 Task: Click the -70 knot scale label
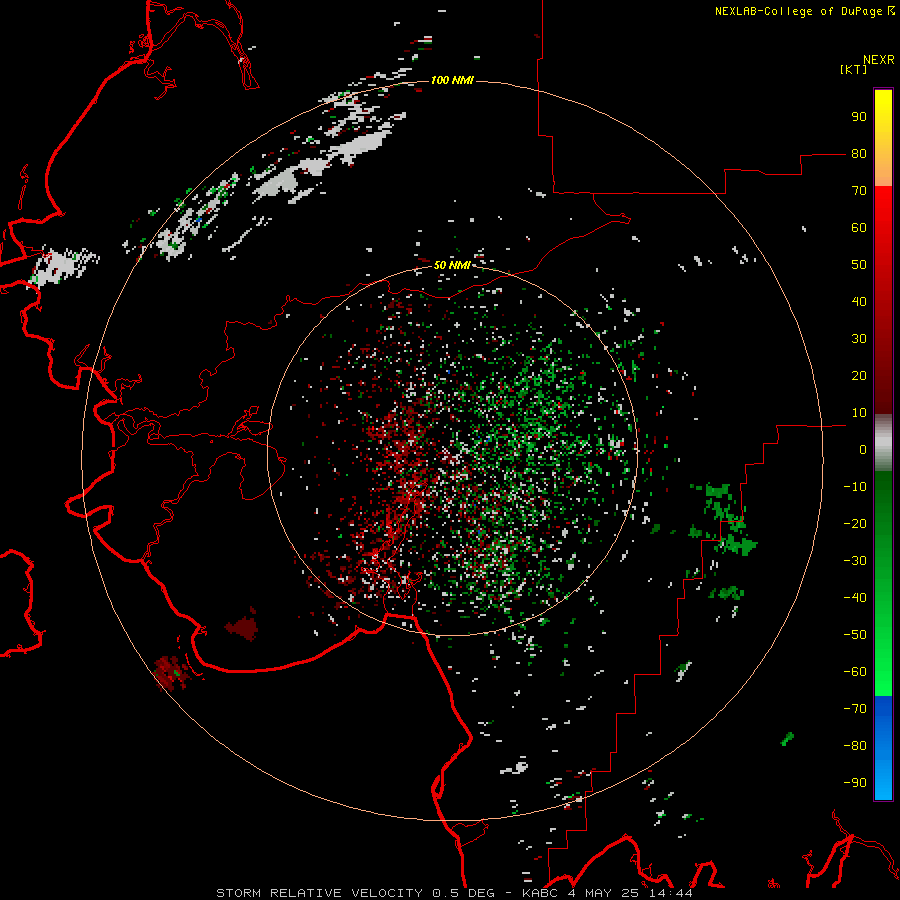[x=855, y=708]
